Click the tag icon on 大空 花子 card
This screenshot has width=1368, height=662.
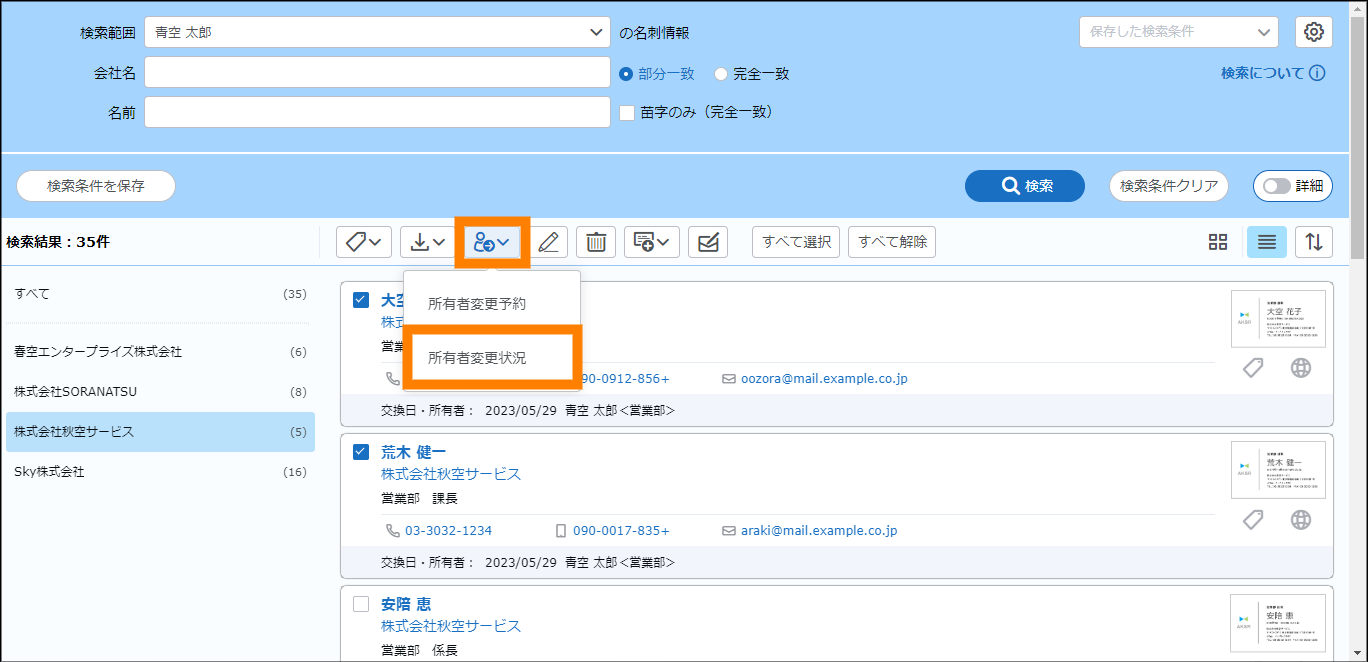[1252, 368]
